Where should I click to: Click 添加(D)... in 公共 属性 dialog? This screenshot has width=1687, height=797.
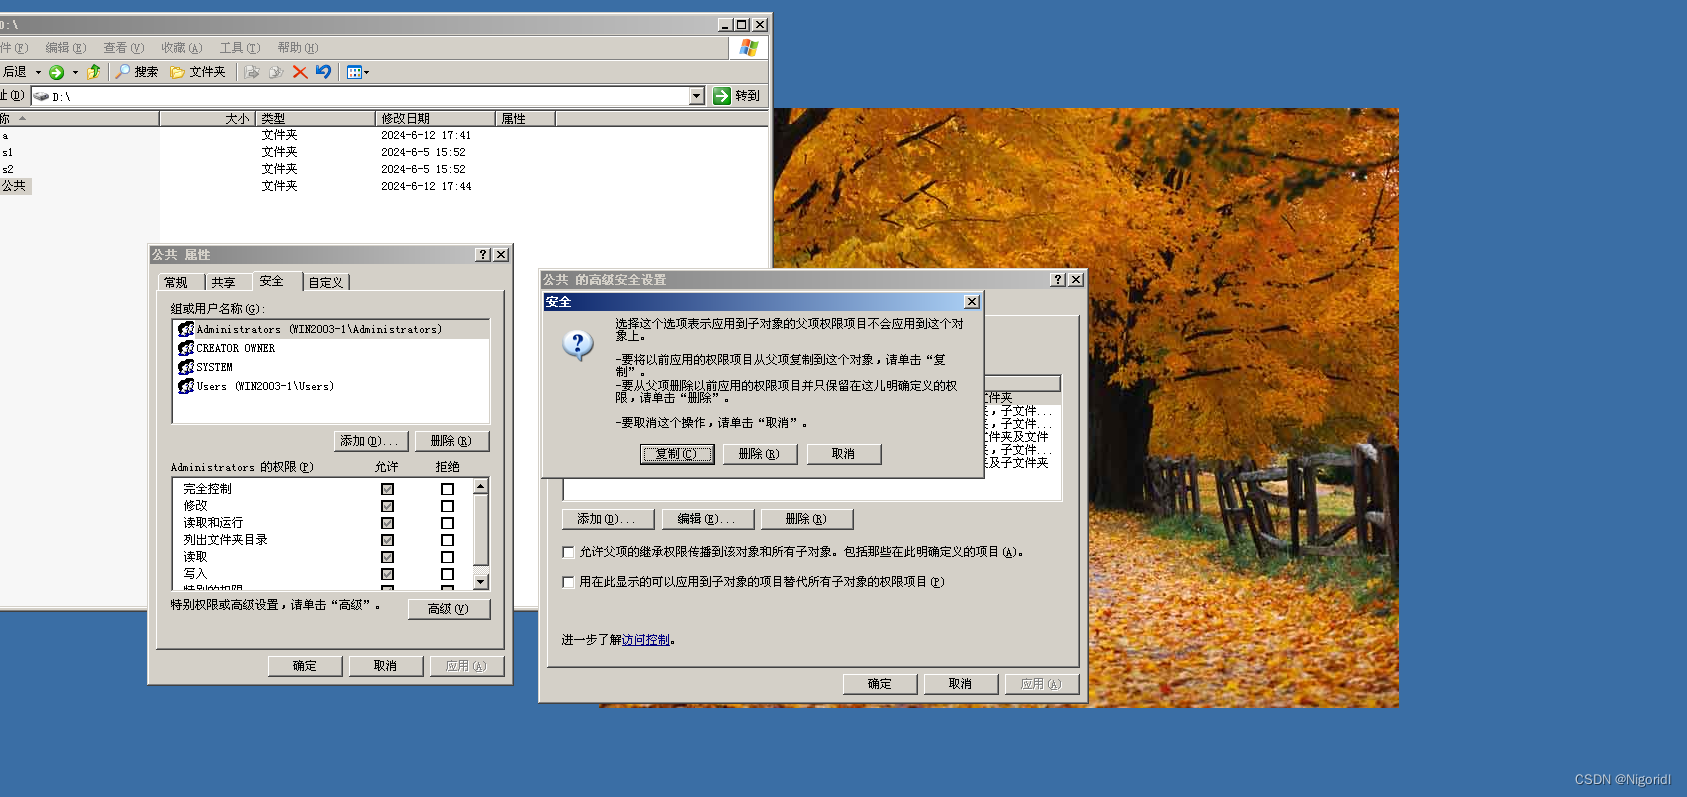coord(369,441)
